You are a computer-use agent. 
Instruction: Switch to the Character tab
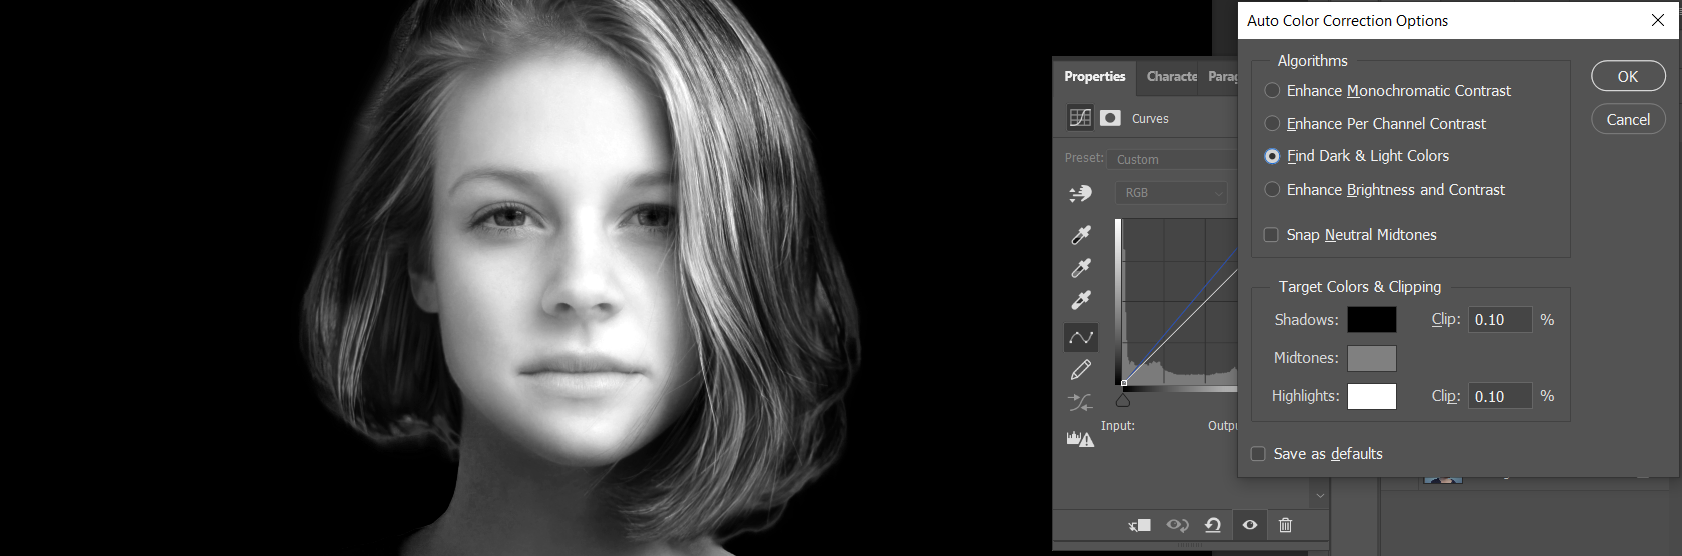pos(1171,77)
